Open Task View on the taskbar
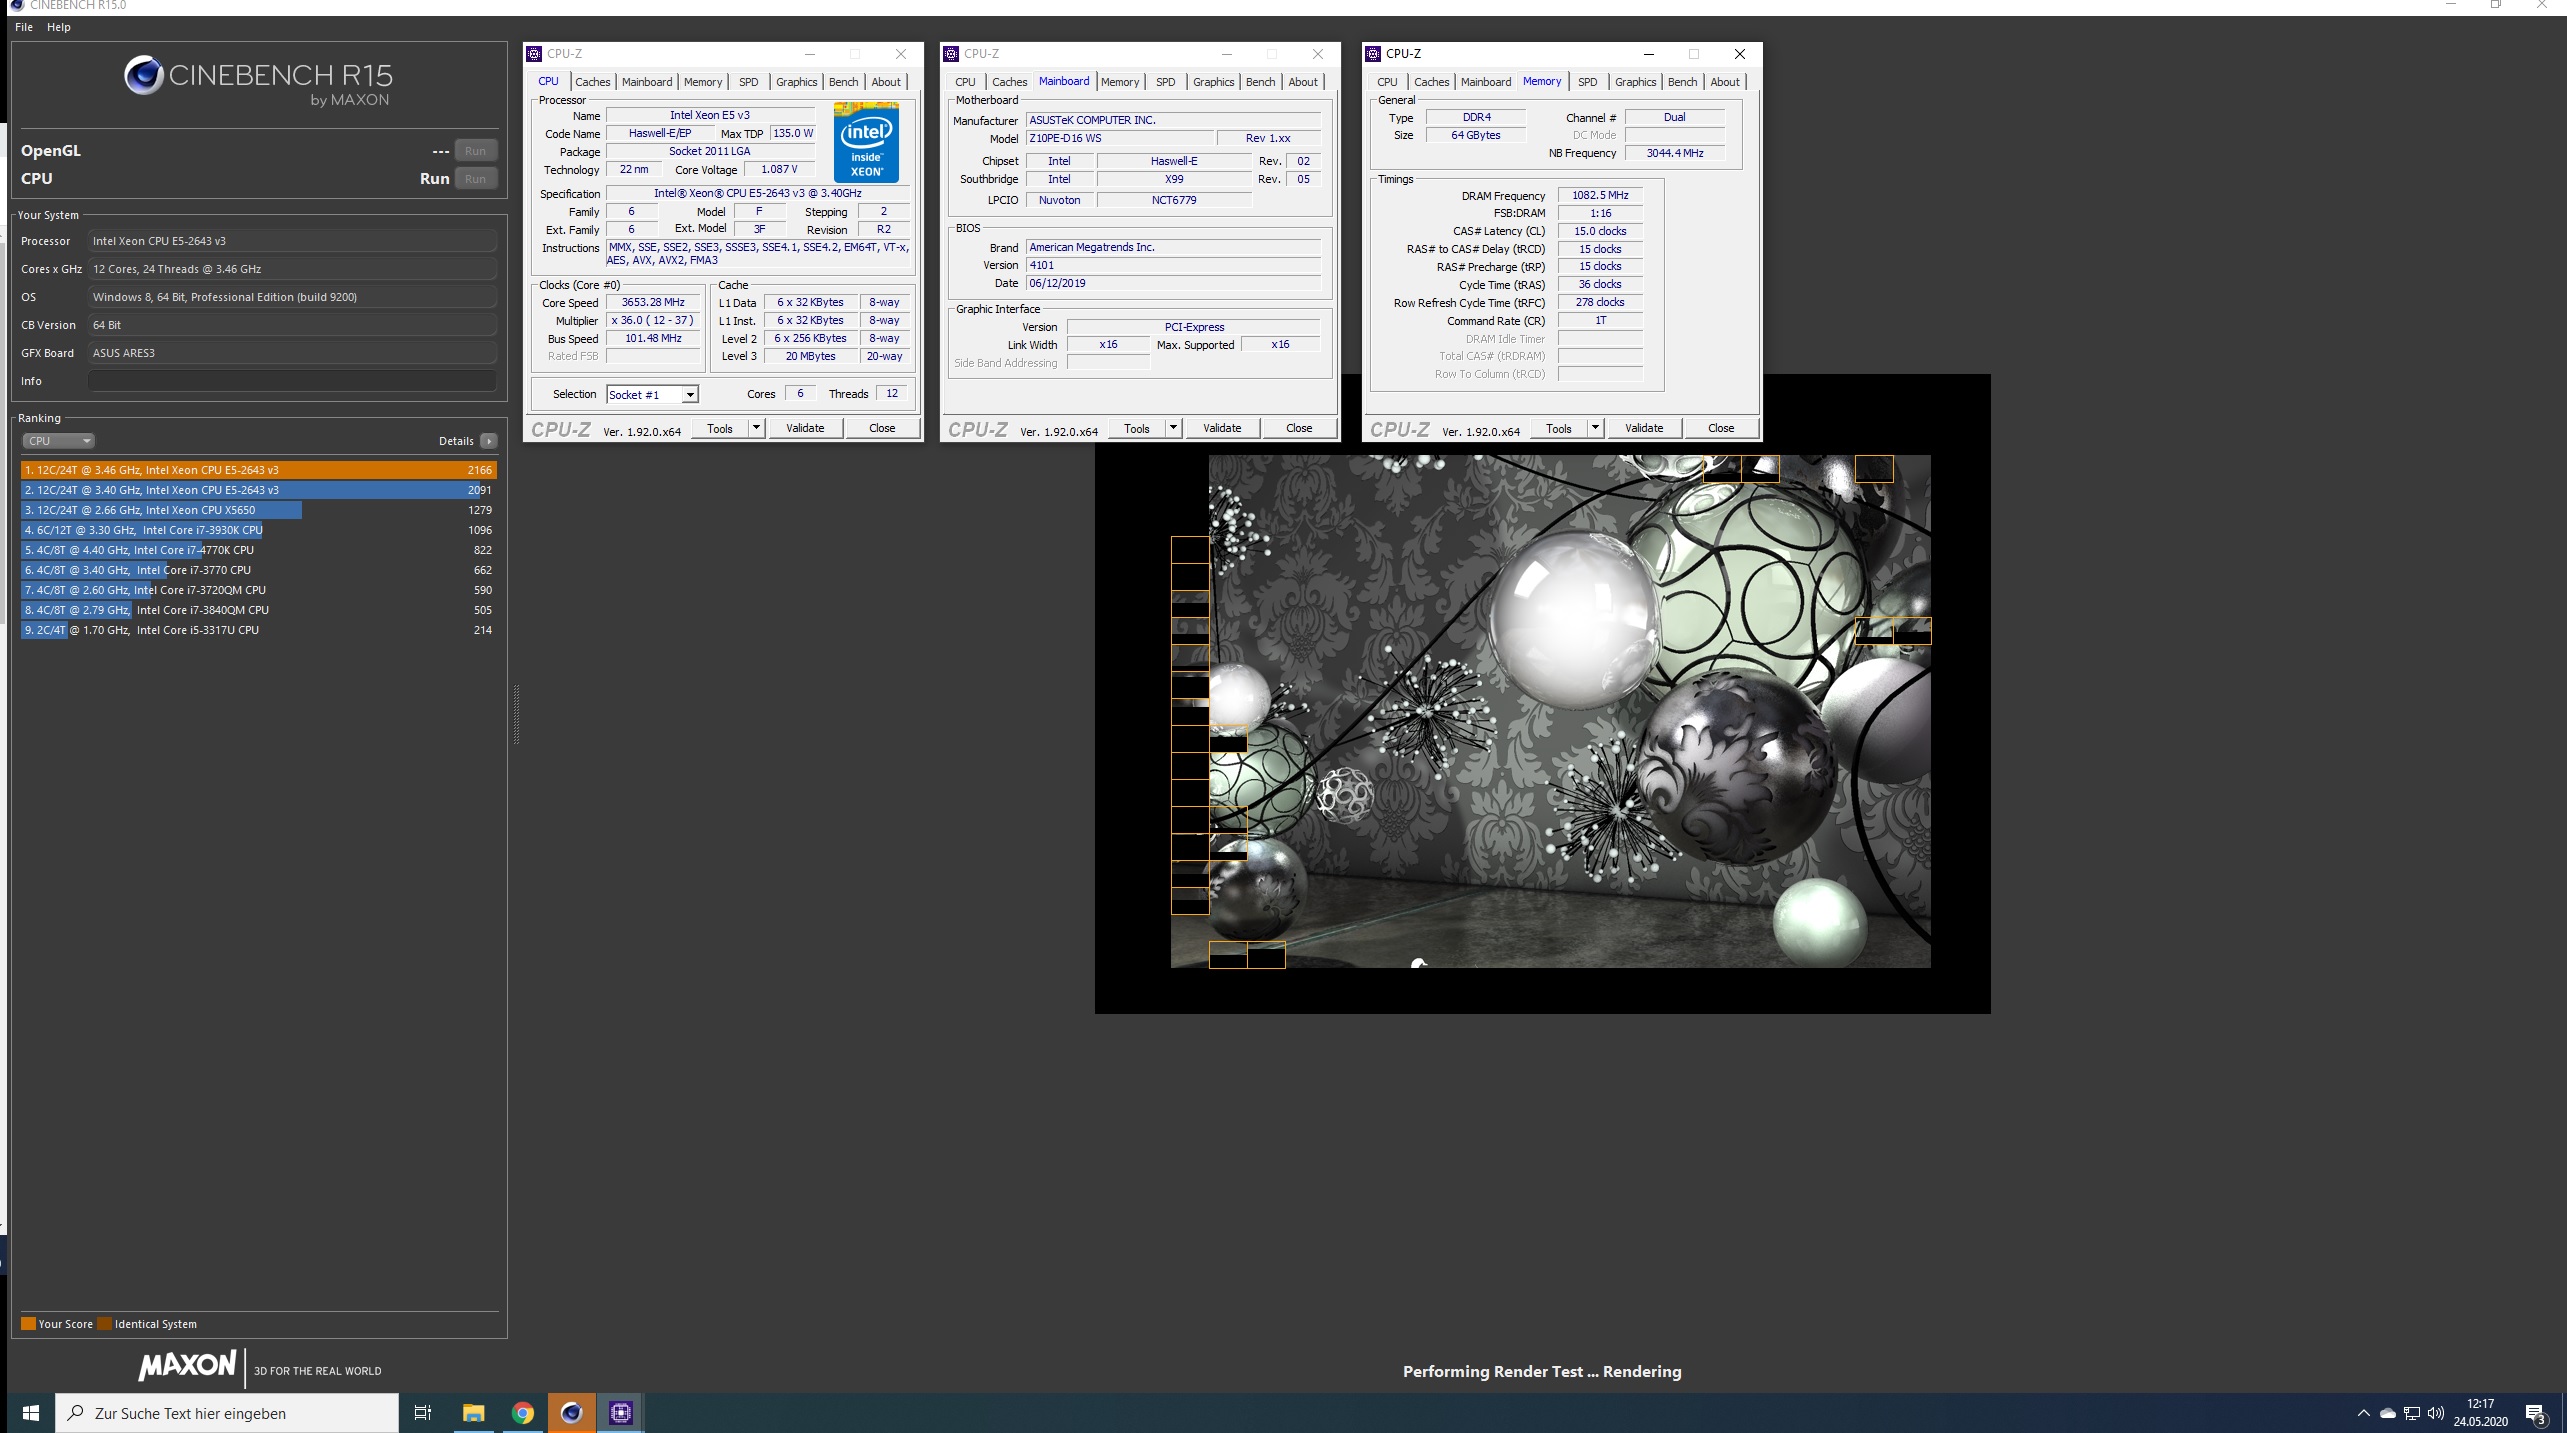 tap(423, 1413)
